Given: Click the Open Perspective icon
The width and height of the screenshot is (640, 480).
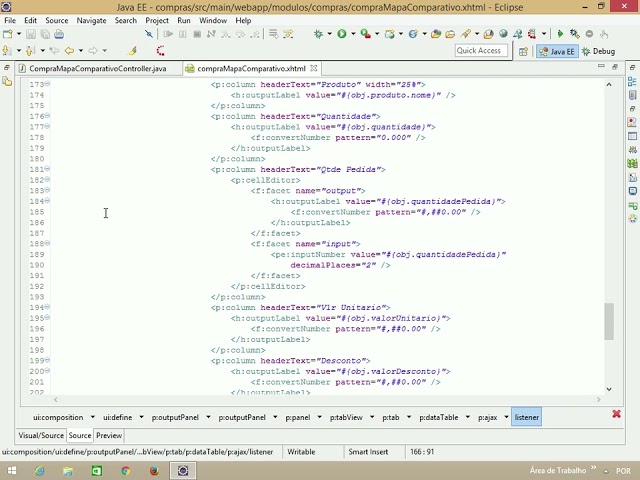Looking at the screenshot, I should point(523,51).
